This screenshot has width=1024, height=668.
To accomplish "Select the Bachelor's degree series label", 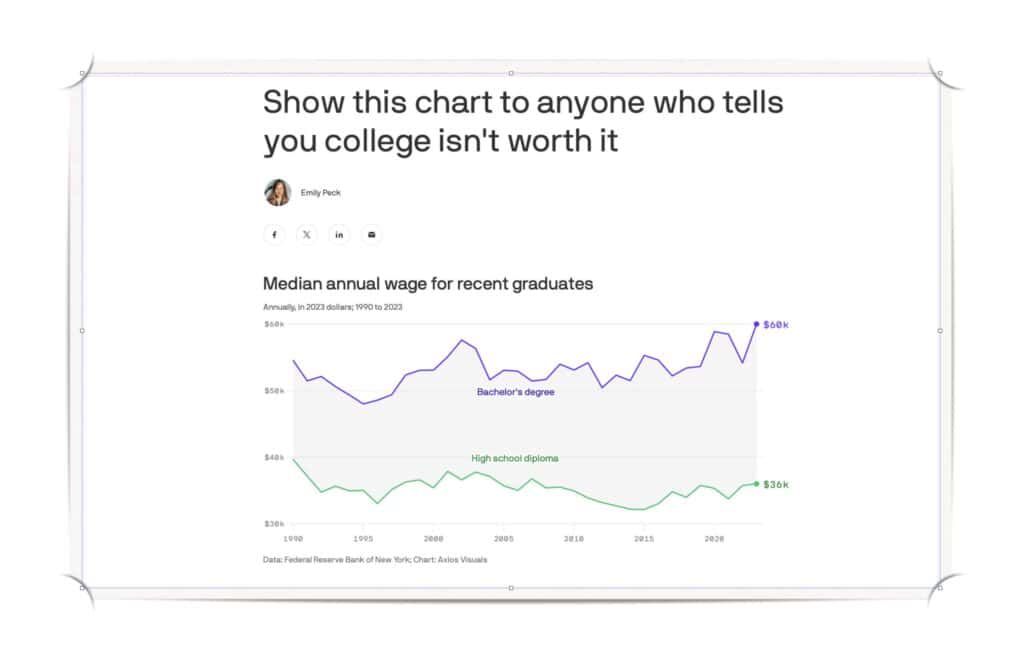I will coord(516,392).
